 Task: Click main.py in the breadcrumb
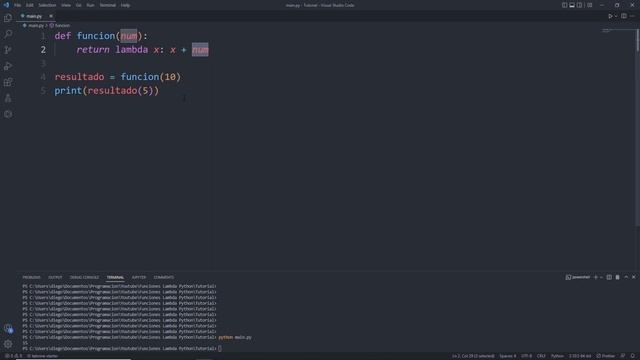[36, 25]
